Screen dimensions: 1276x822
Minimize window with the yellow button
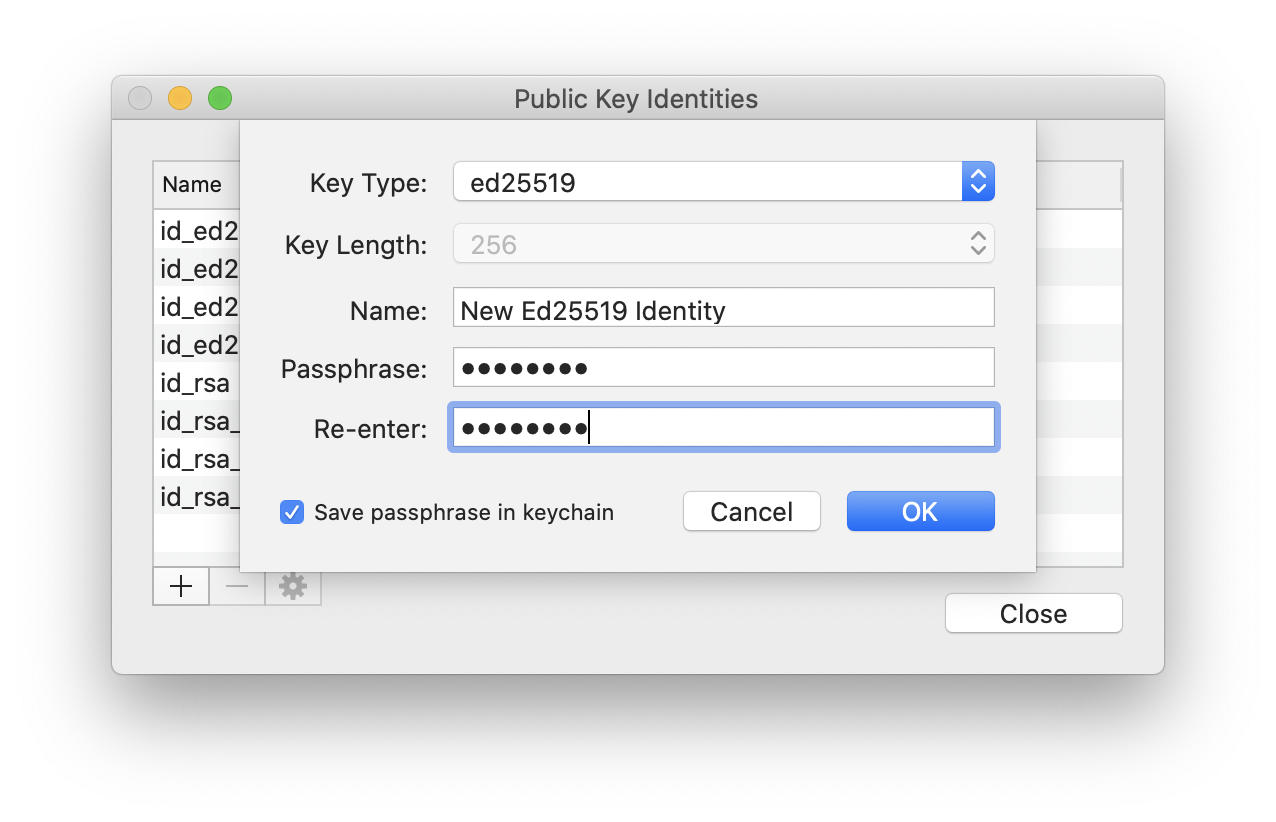coord(180,98)
